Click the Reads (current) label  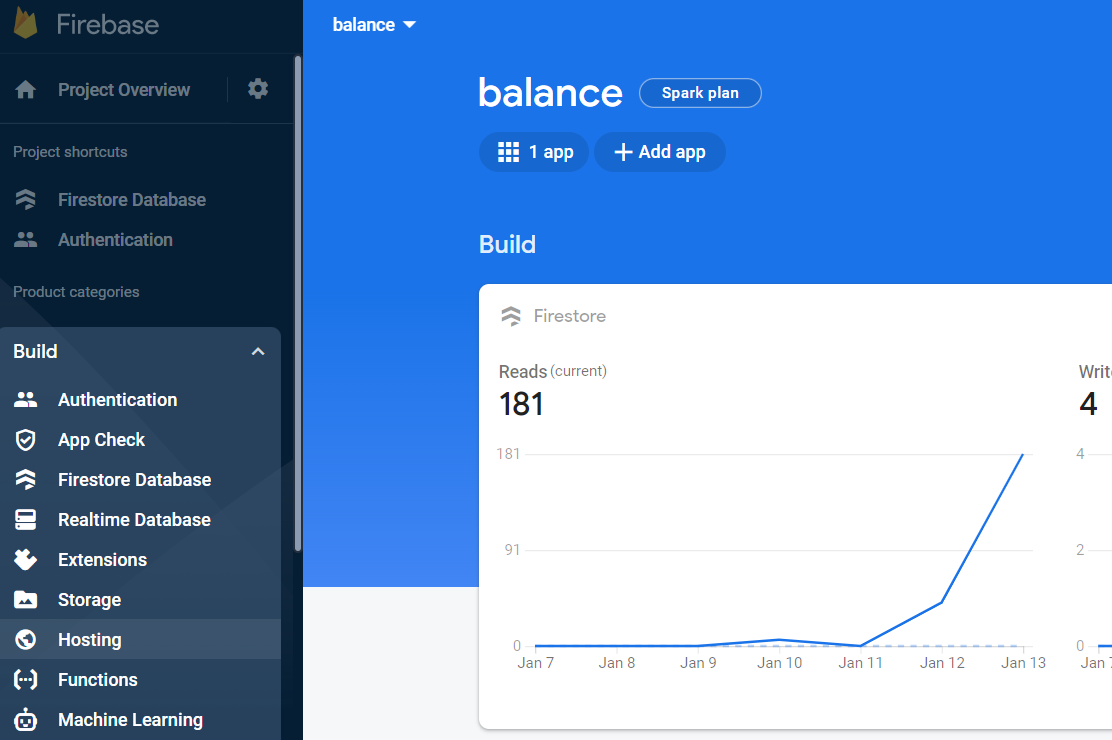tap(552, 371)
